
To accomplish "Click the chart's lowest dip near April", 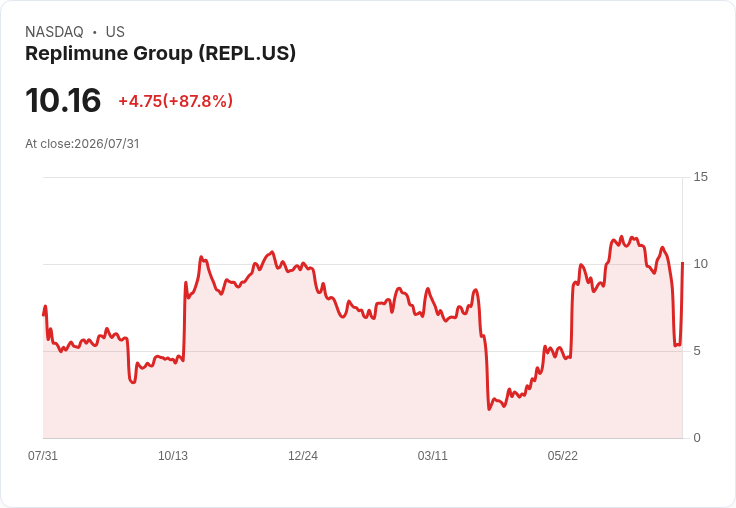I will pyautogui.click(x=489, y=409).
